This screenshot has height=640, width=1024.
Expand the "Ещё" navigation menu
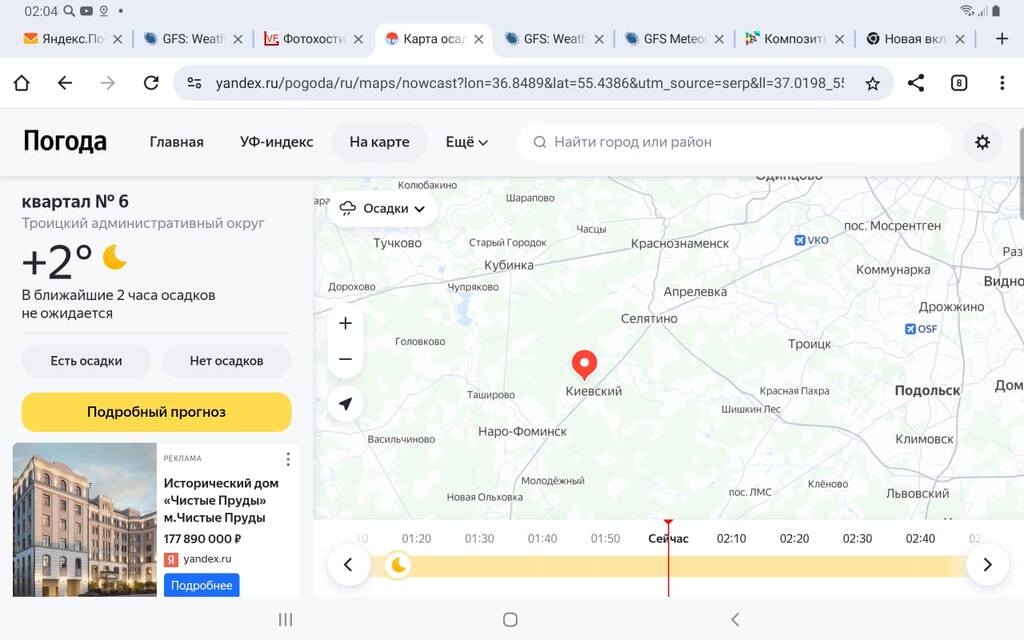coord(466,142)
